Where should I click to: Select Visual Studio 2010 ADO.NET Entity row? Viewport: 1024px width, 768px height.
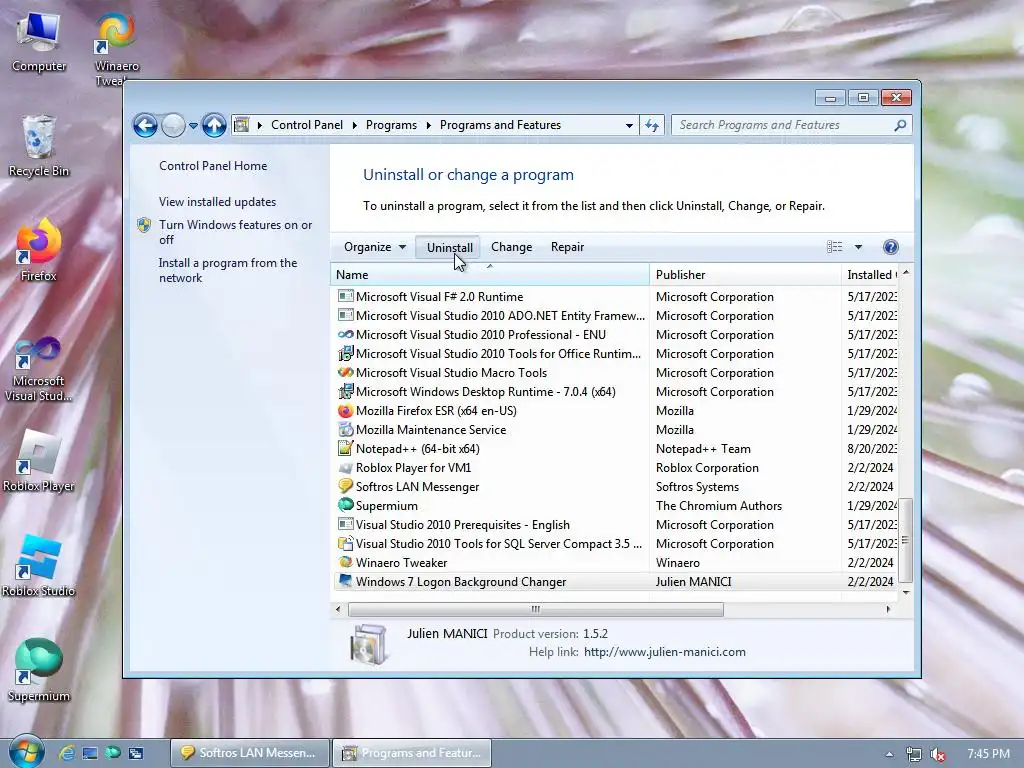pos(615,315)
